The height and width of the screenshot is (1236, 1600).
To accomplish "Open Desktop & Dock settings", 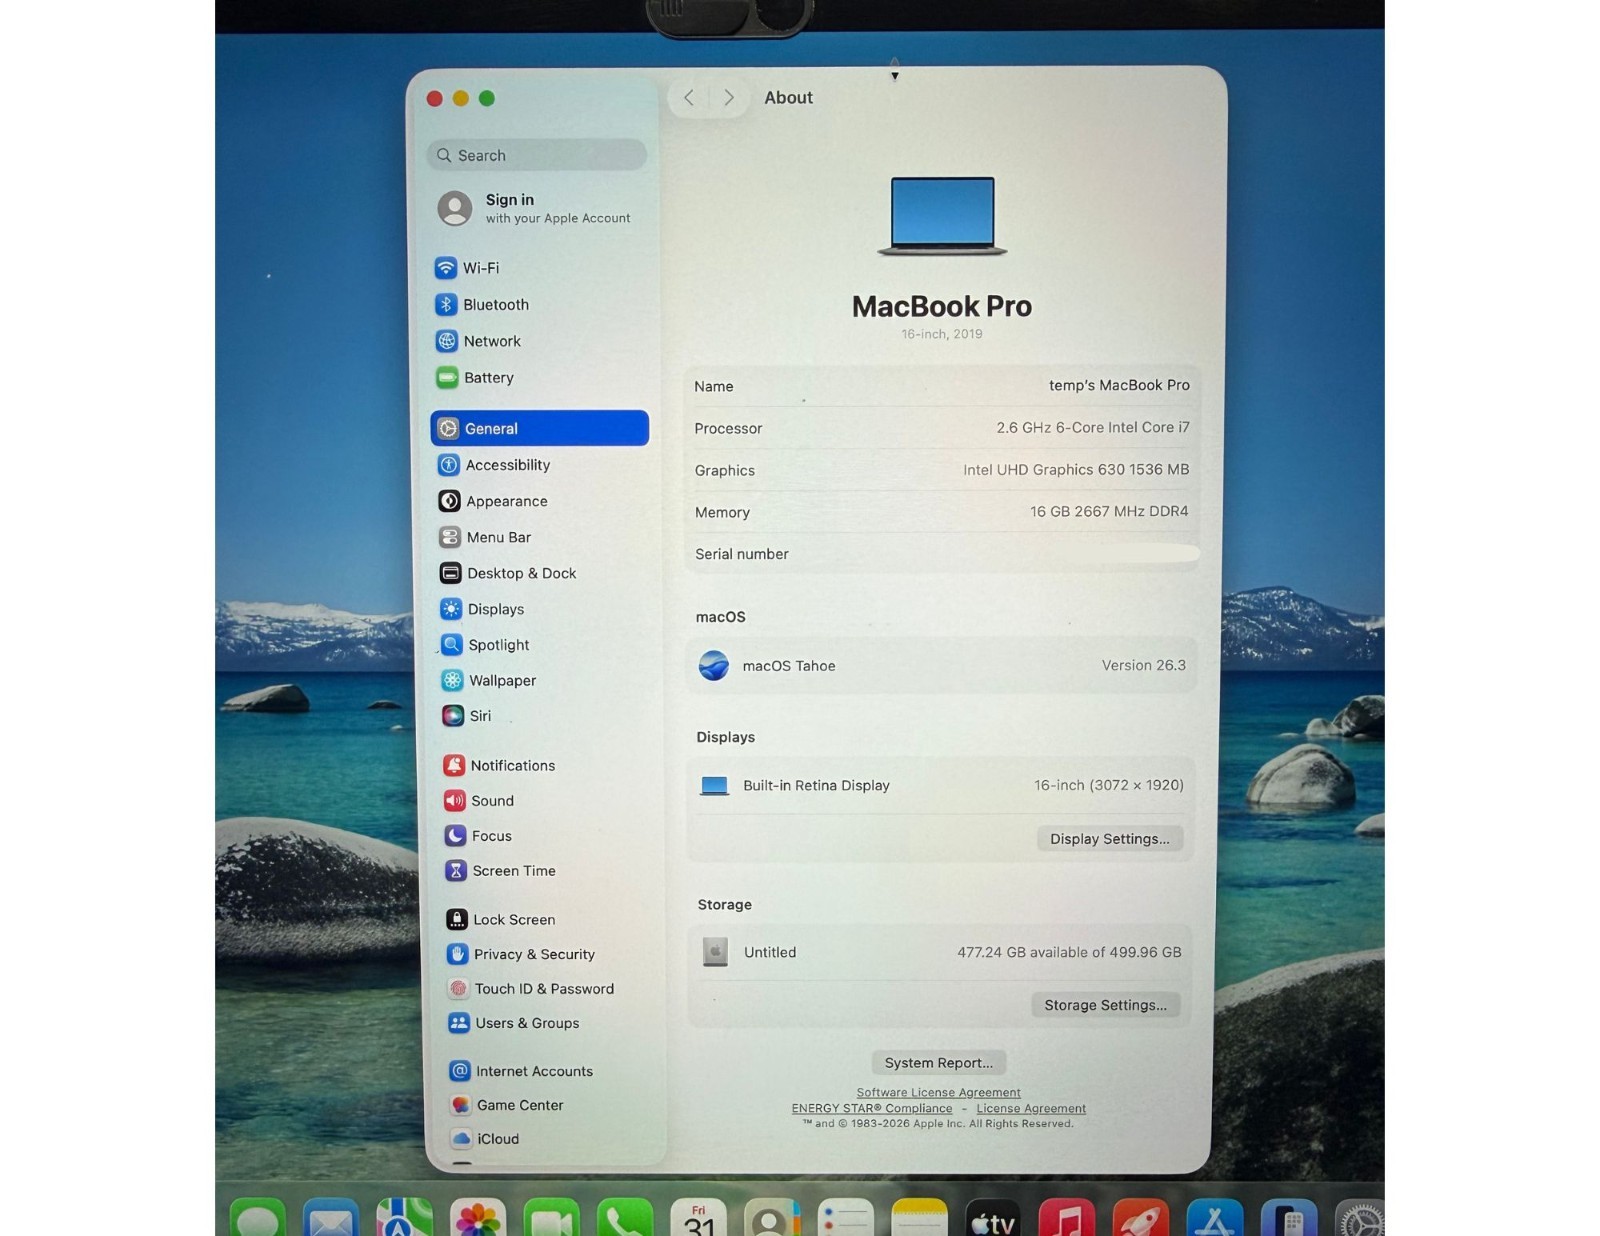I will [x=509, y=573].
